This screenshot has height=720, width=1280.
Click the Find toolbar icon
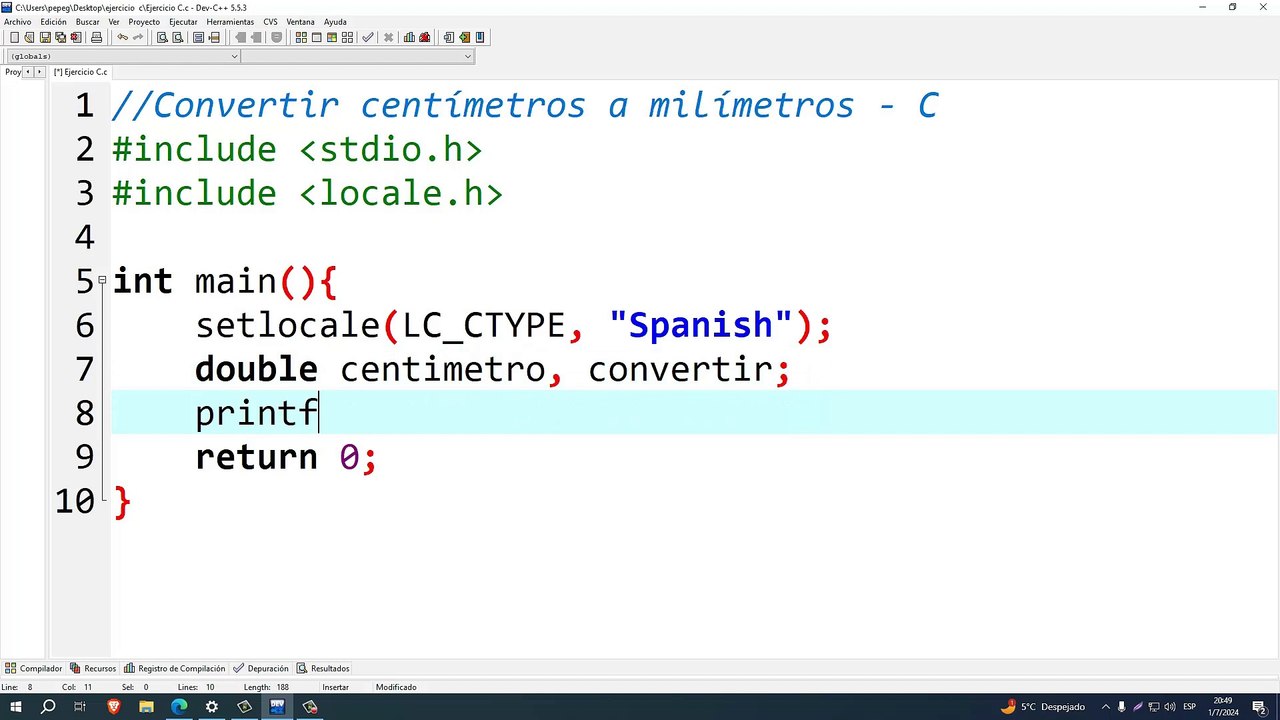tap(162, 38)
